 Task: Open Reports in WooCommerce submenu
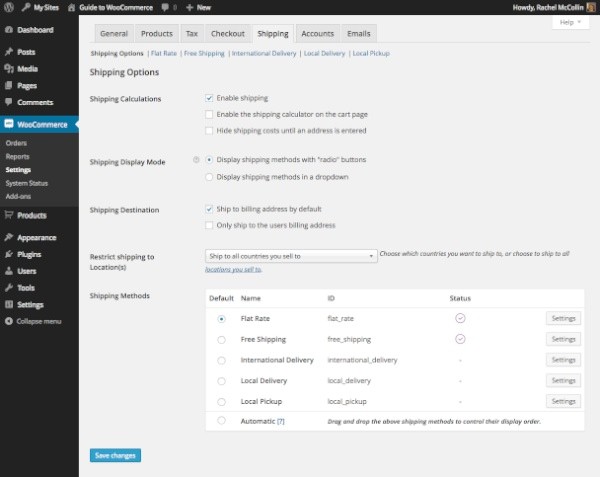(x=18, y=156)
